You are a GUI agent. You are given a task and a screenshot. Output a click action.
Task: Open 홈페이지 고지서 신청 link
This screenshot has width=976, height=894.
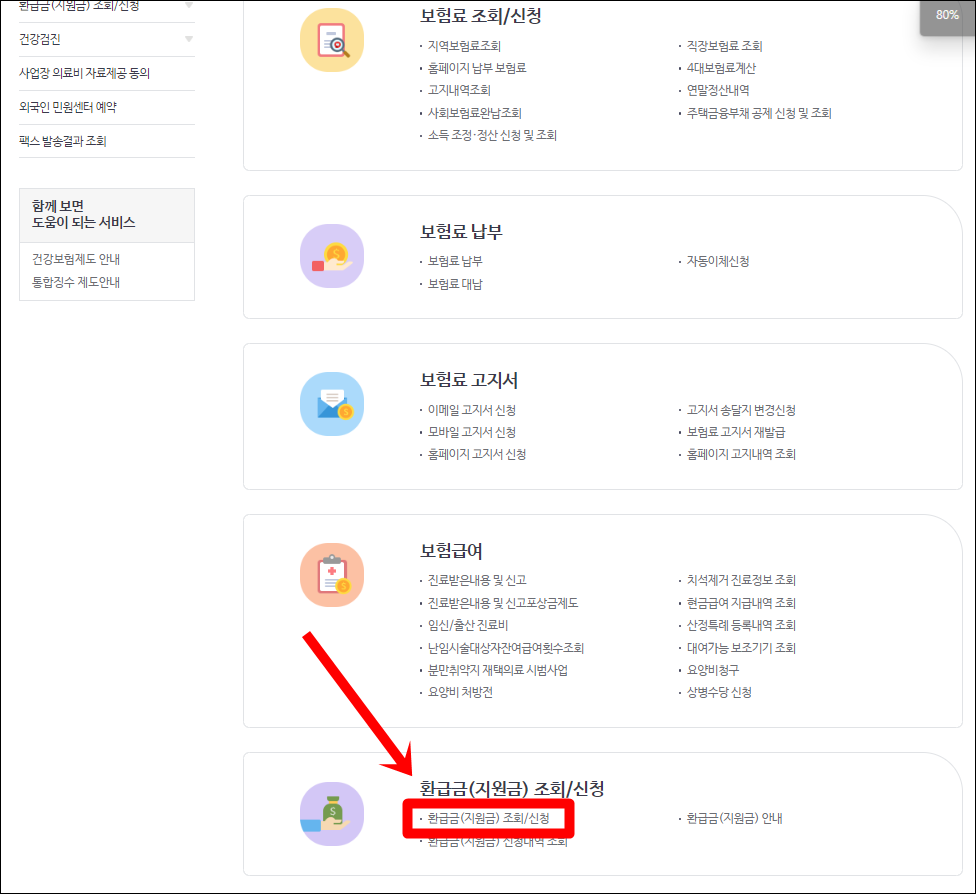click(x=477, y=454)
